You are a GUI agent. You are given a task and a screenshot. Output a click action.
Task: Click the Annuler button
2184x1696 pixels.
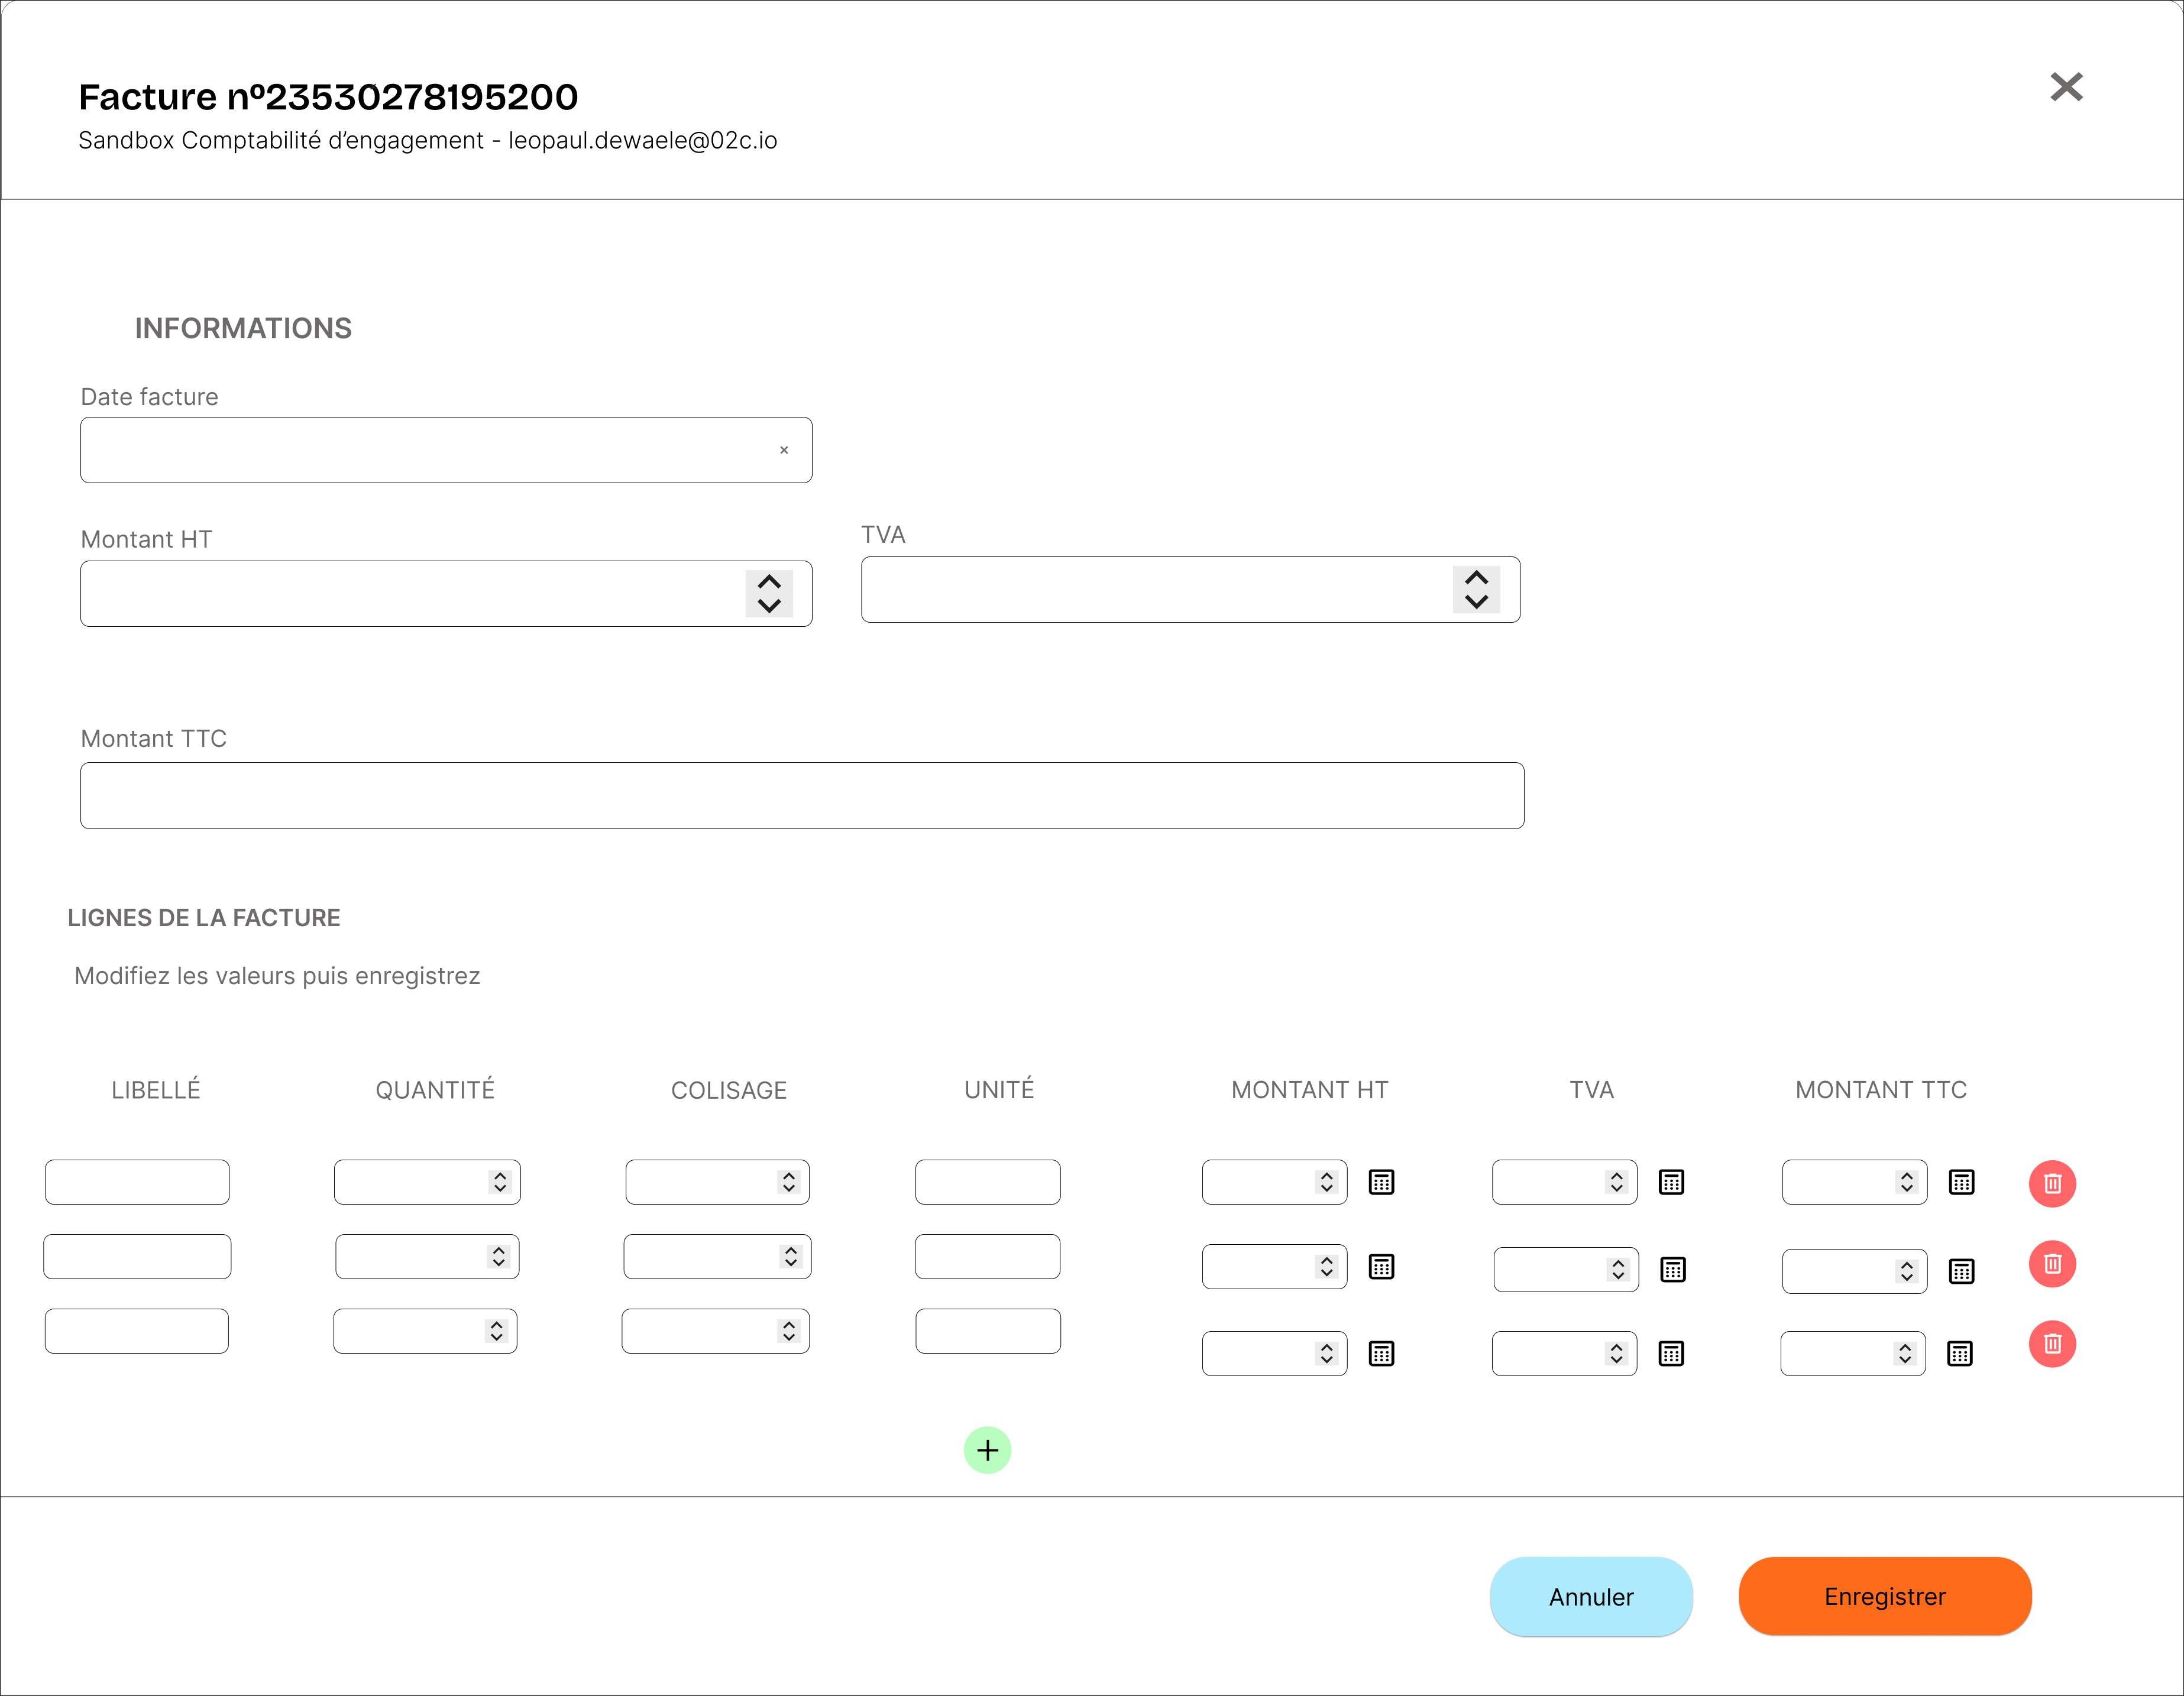[x=1591, y=1597]
